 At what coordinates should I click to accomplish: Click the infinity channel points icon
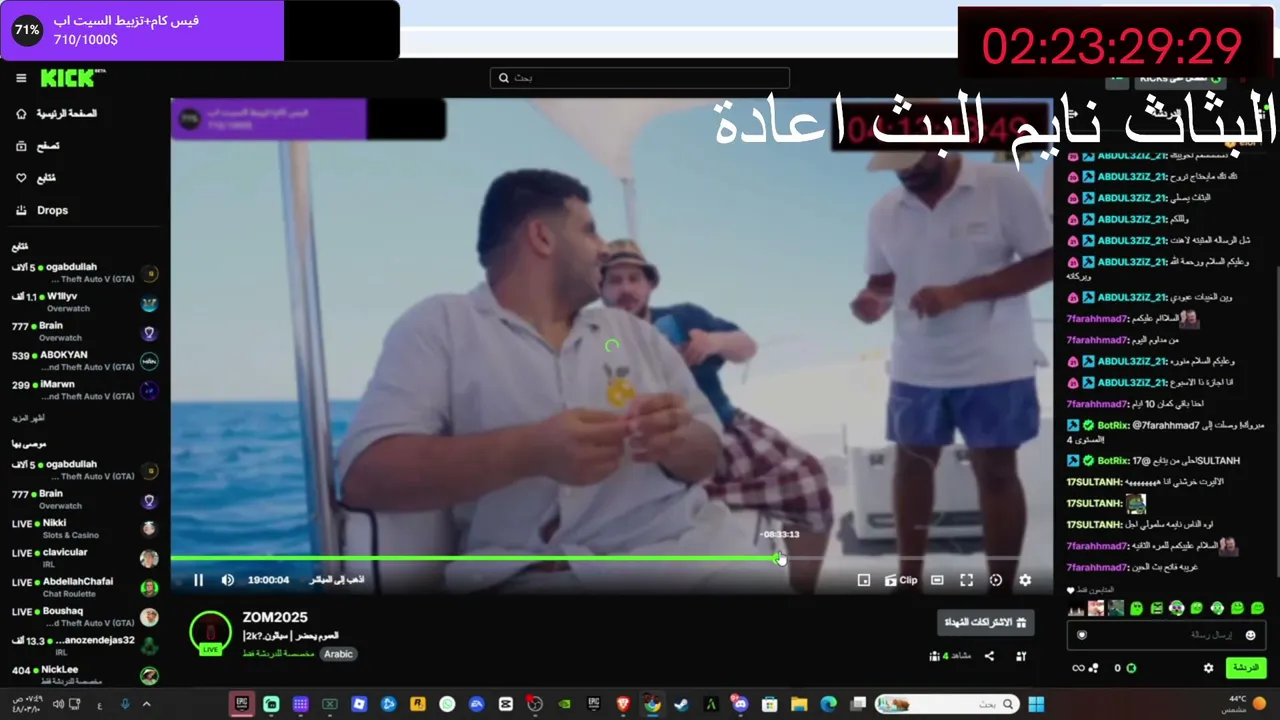(1079, 668)
